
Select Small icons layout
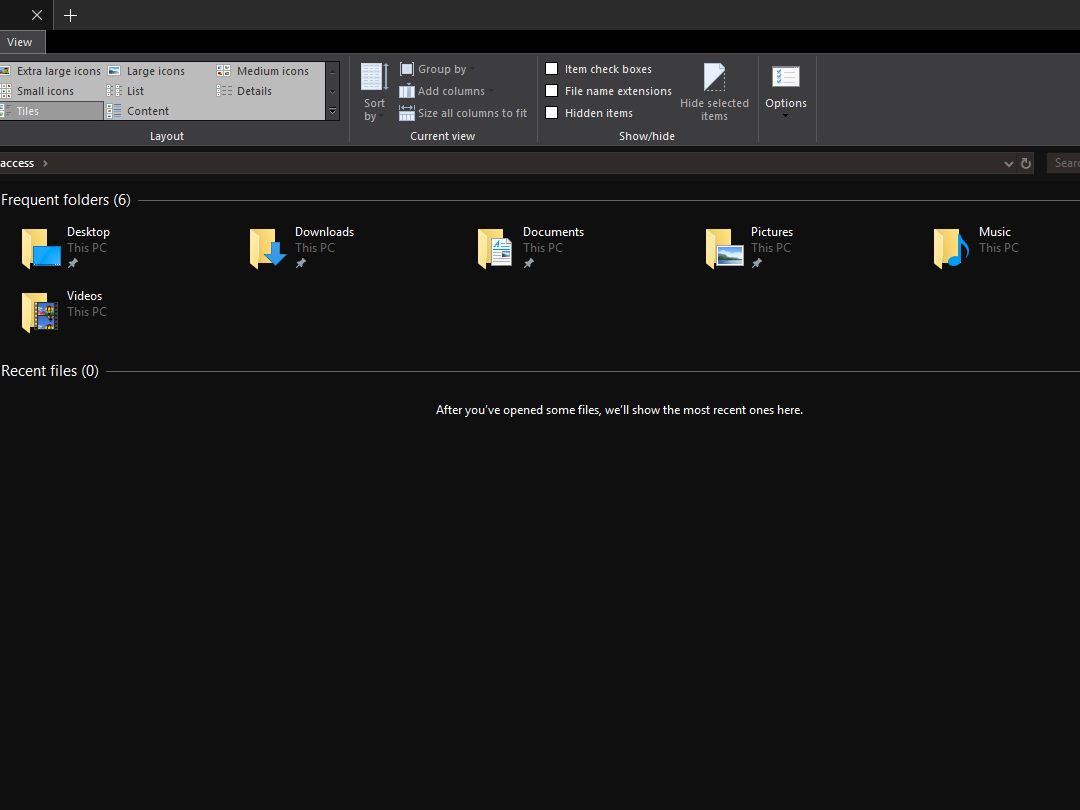point(38,91)
